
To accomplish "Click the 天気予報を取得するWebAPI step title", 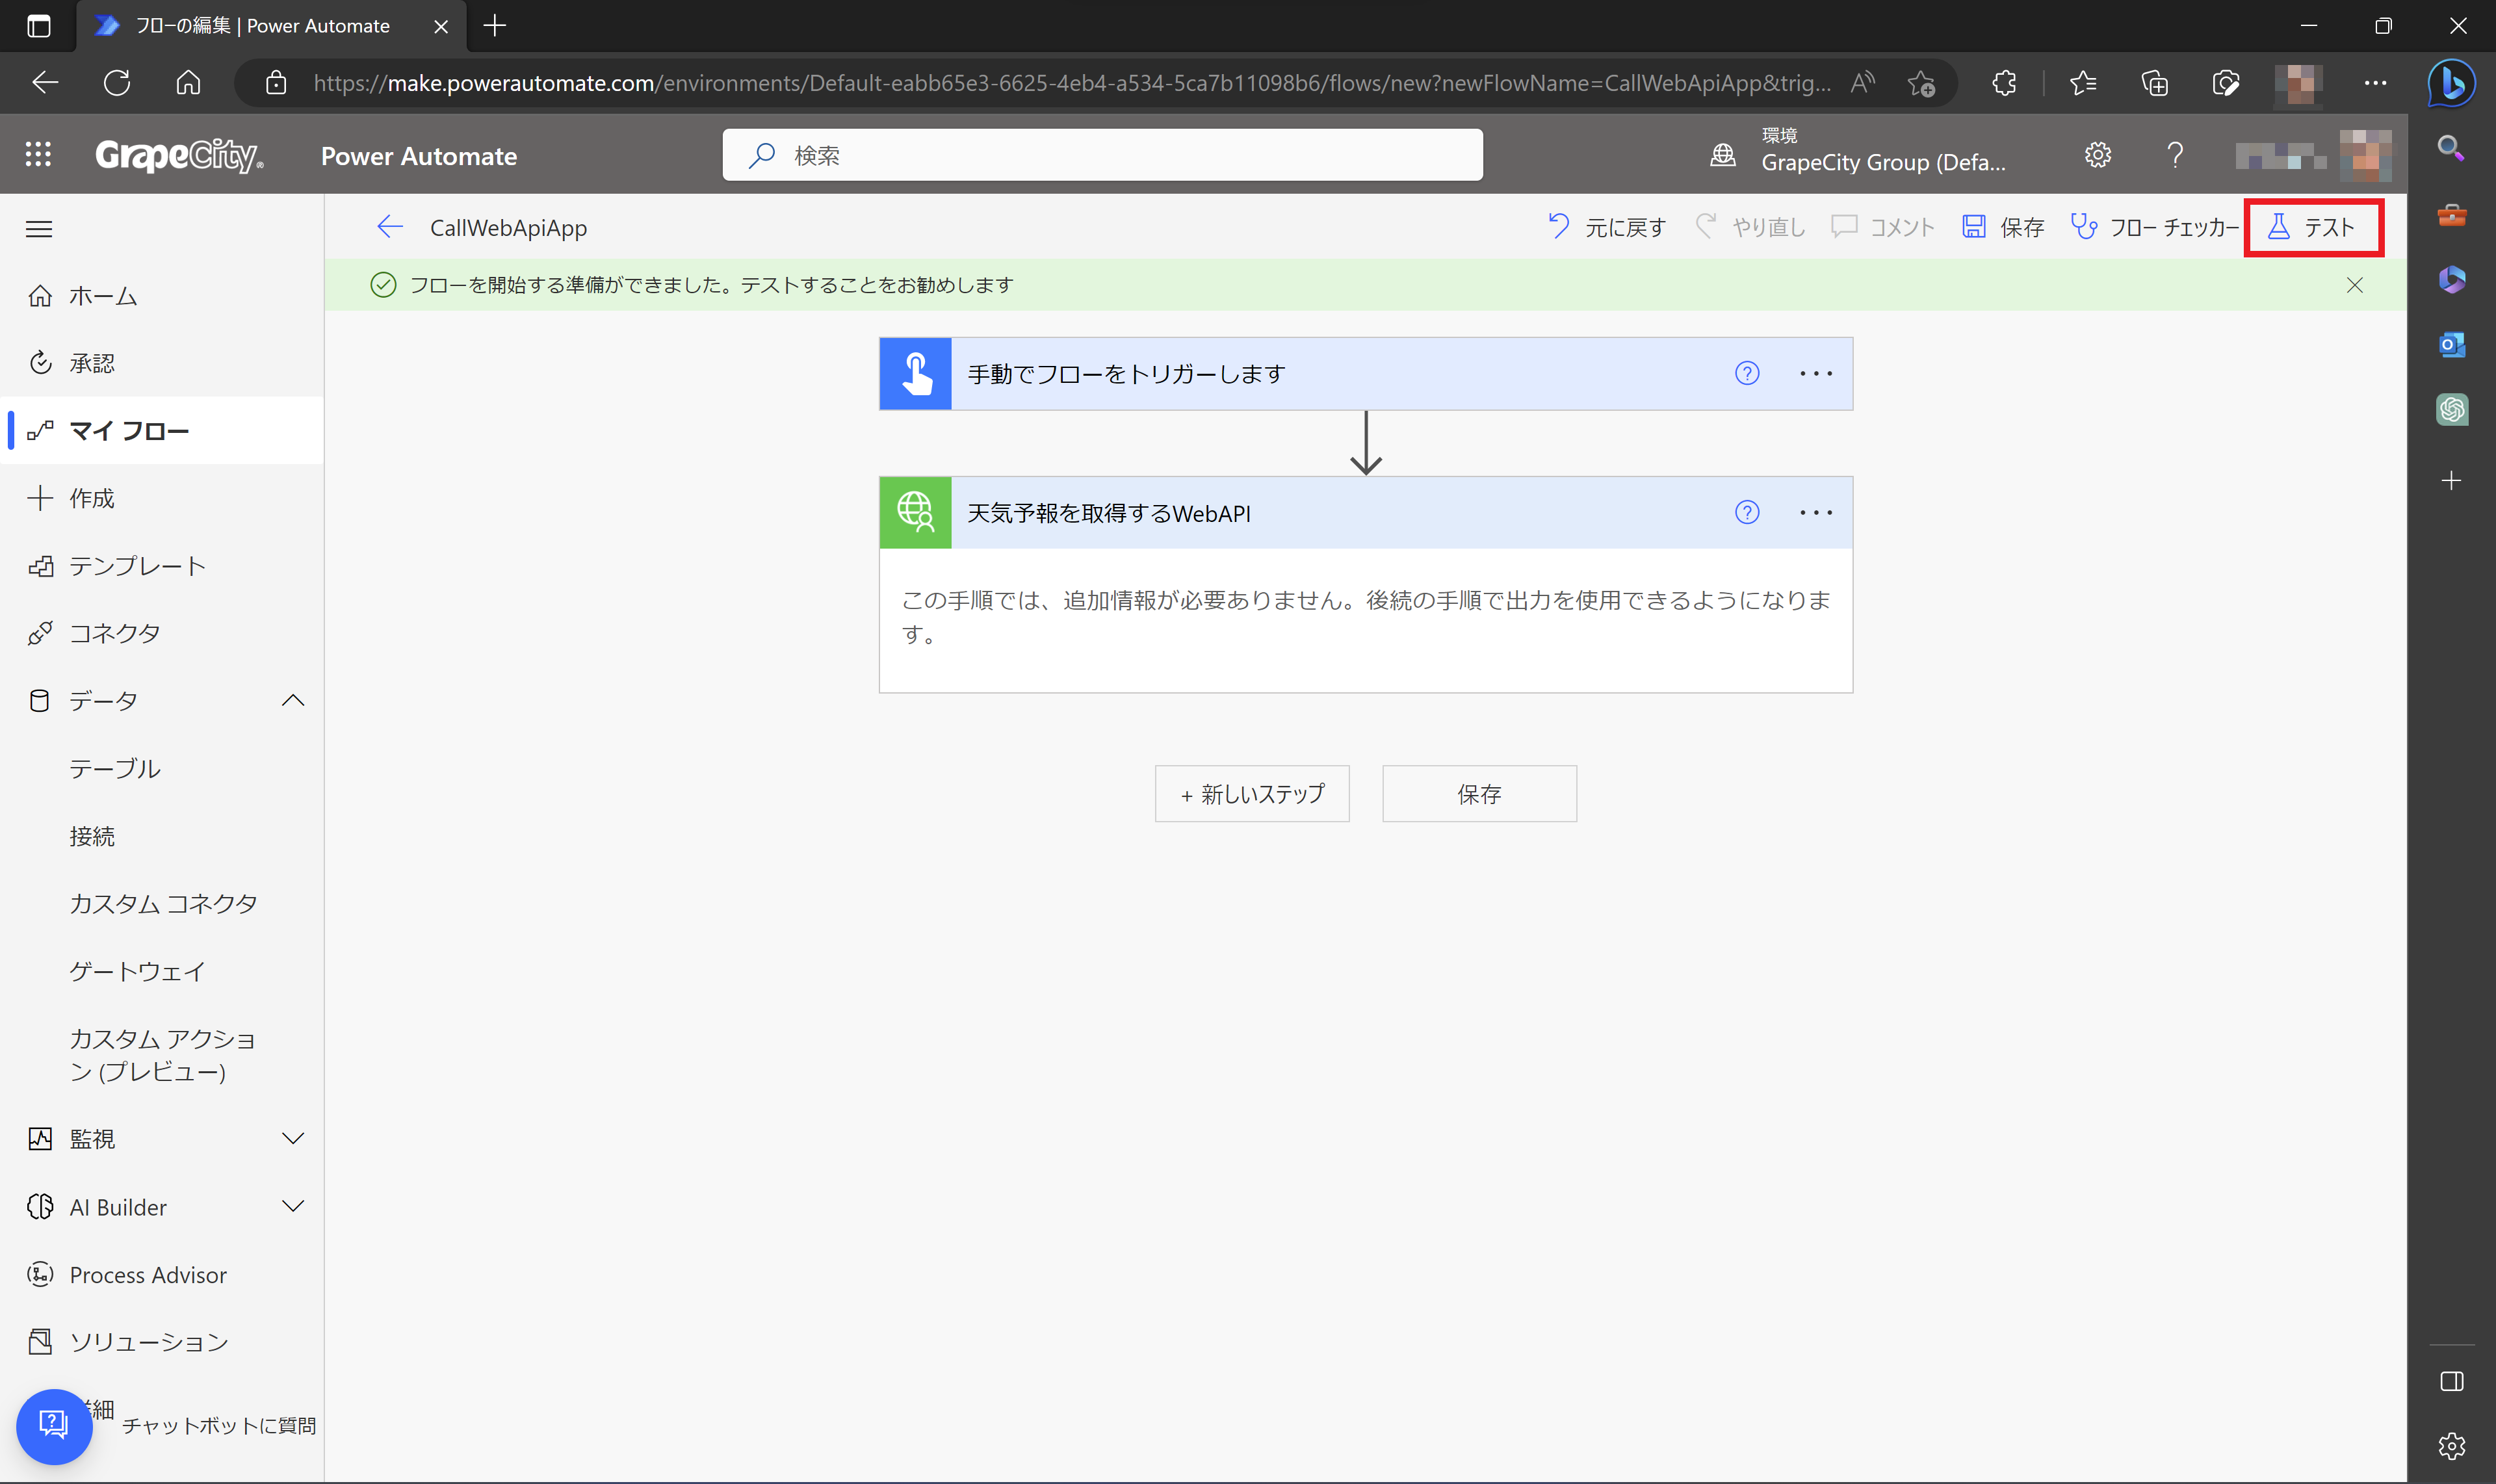I will [x=1109, y=513].
